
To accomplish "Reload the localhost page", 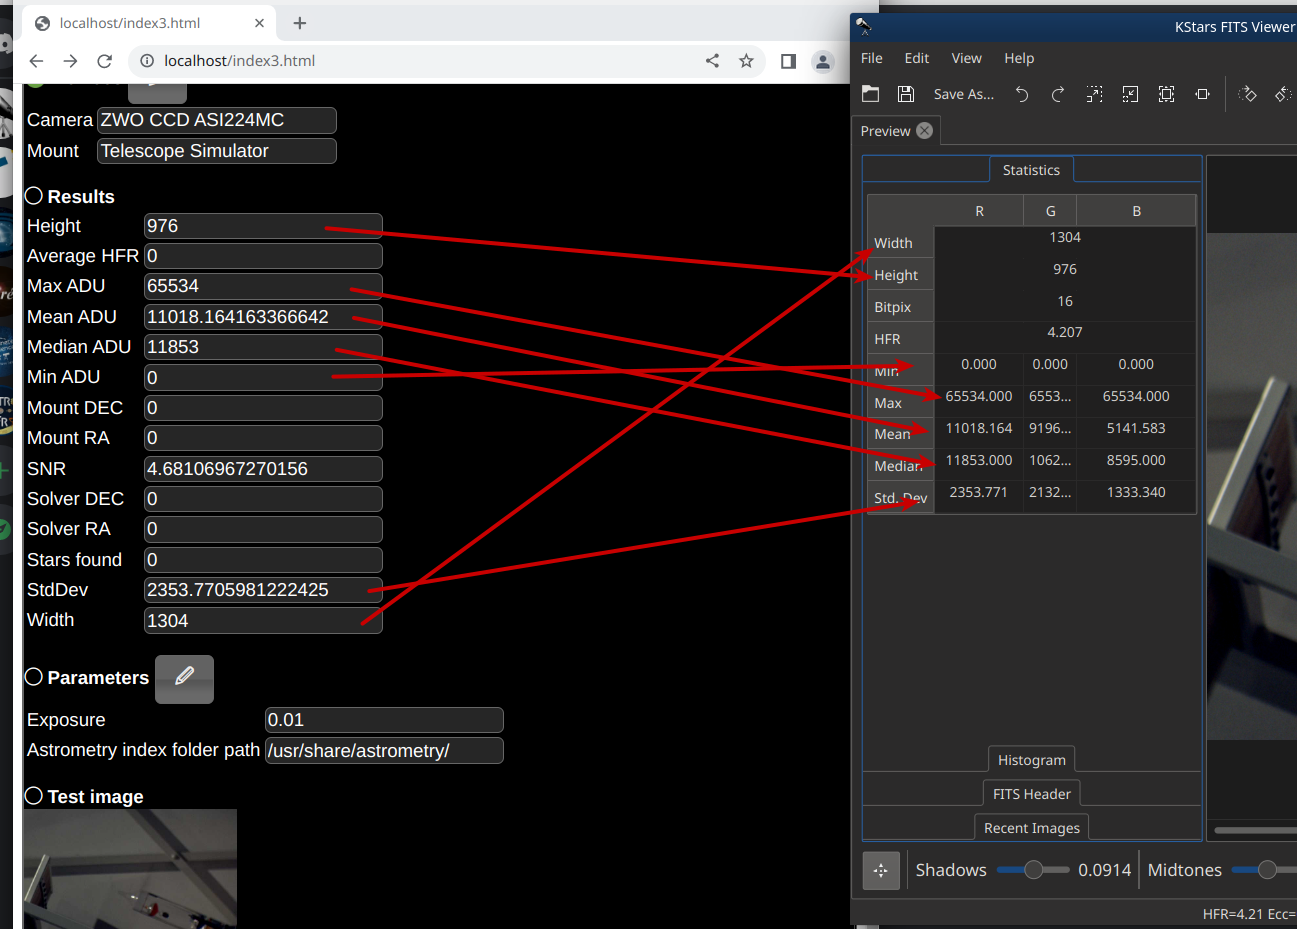I will pos(104,61).
